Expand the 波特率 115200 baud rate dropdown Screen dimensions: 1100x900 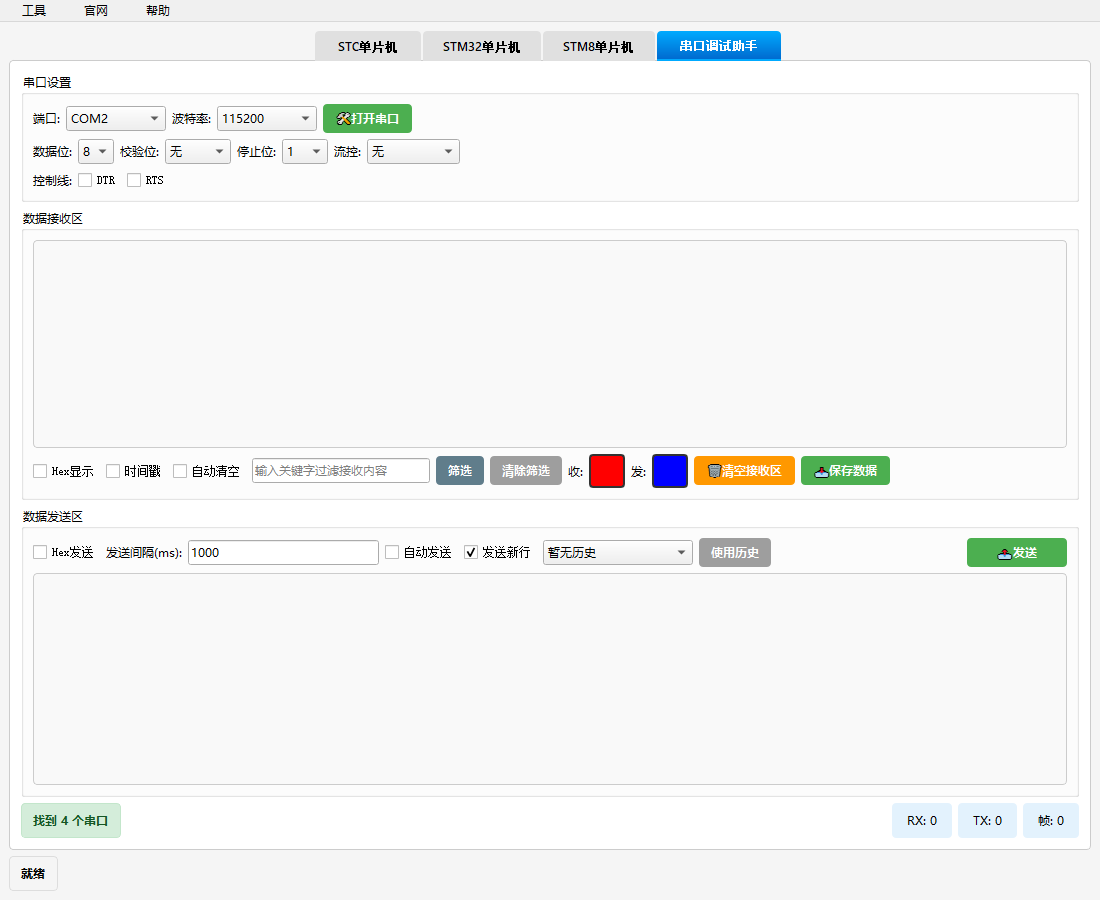pos(266,119)
